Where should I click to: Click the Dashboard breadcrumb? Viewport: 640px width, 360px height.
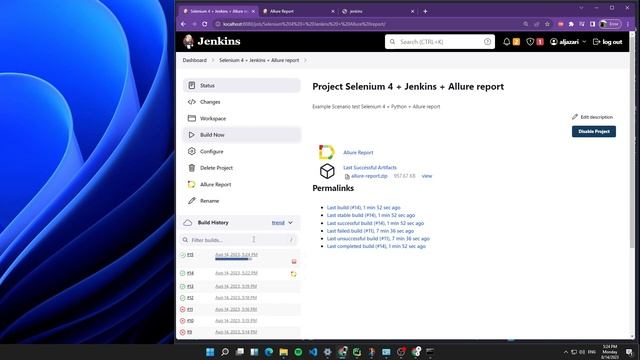(x=194, y=60)
